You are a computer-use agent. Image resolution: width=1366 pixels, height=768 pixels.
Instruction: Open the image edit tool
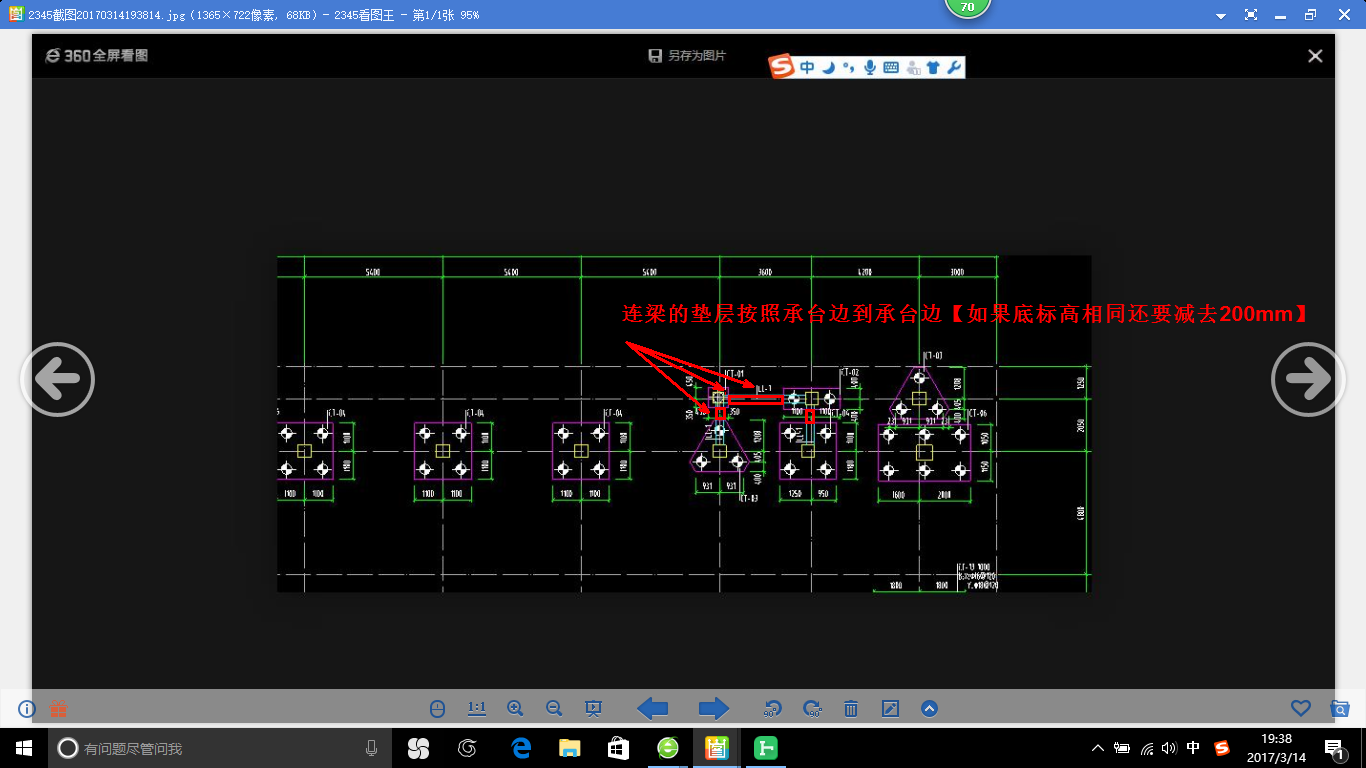pyautogui.click(x=890, y=709)
